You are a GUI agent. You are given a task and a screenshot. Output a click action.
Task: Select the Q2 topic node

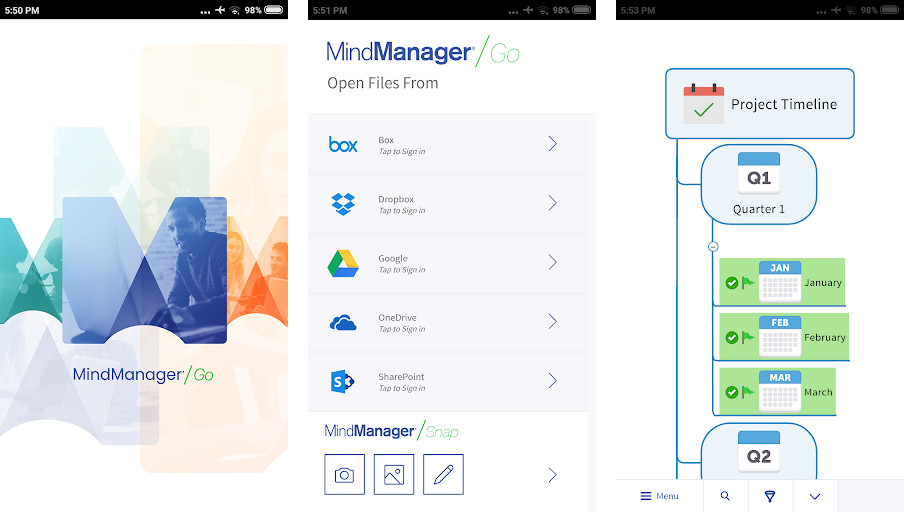pyautogui.click(x=759, y=451)
